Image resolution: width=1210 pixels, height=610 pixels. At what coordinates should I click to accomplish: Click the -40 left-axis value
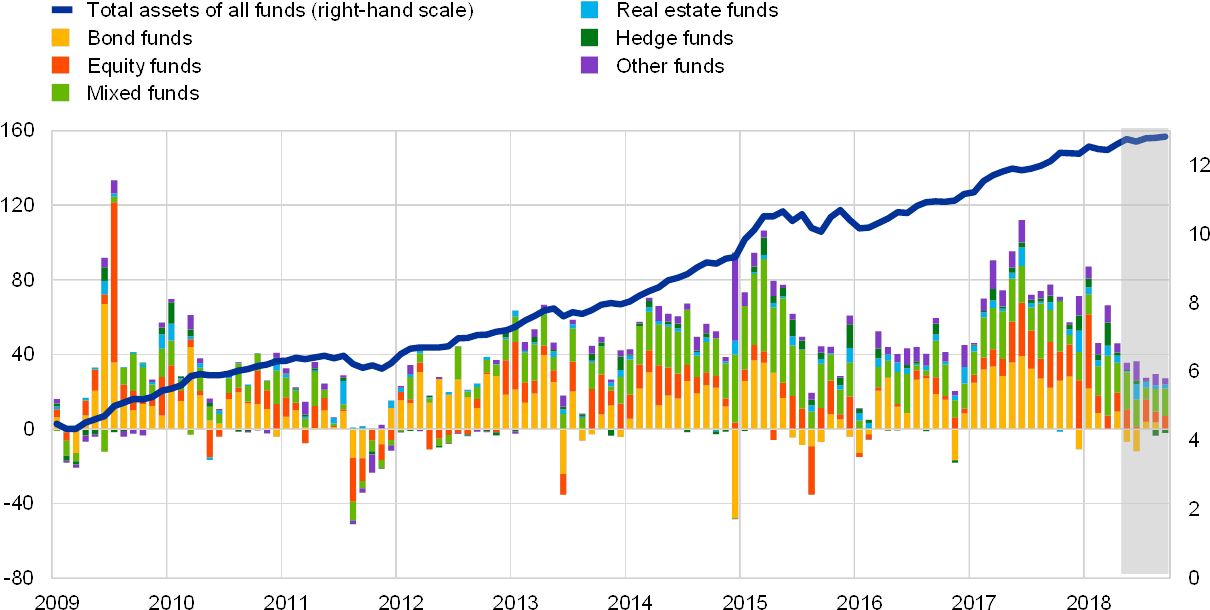pos(20,504)
